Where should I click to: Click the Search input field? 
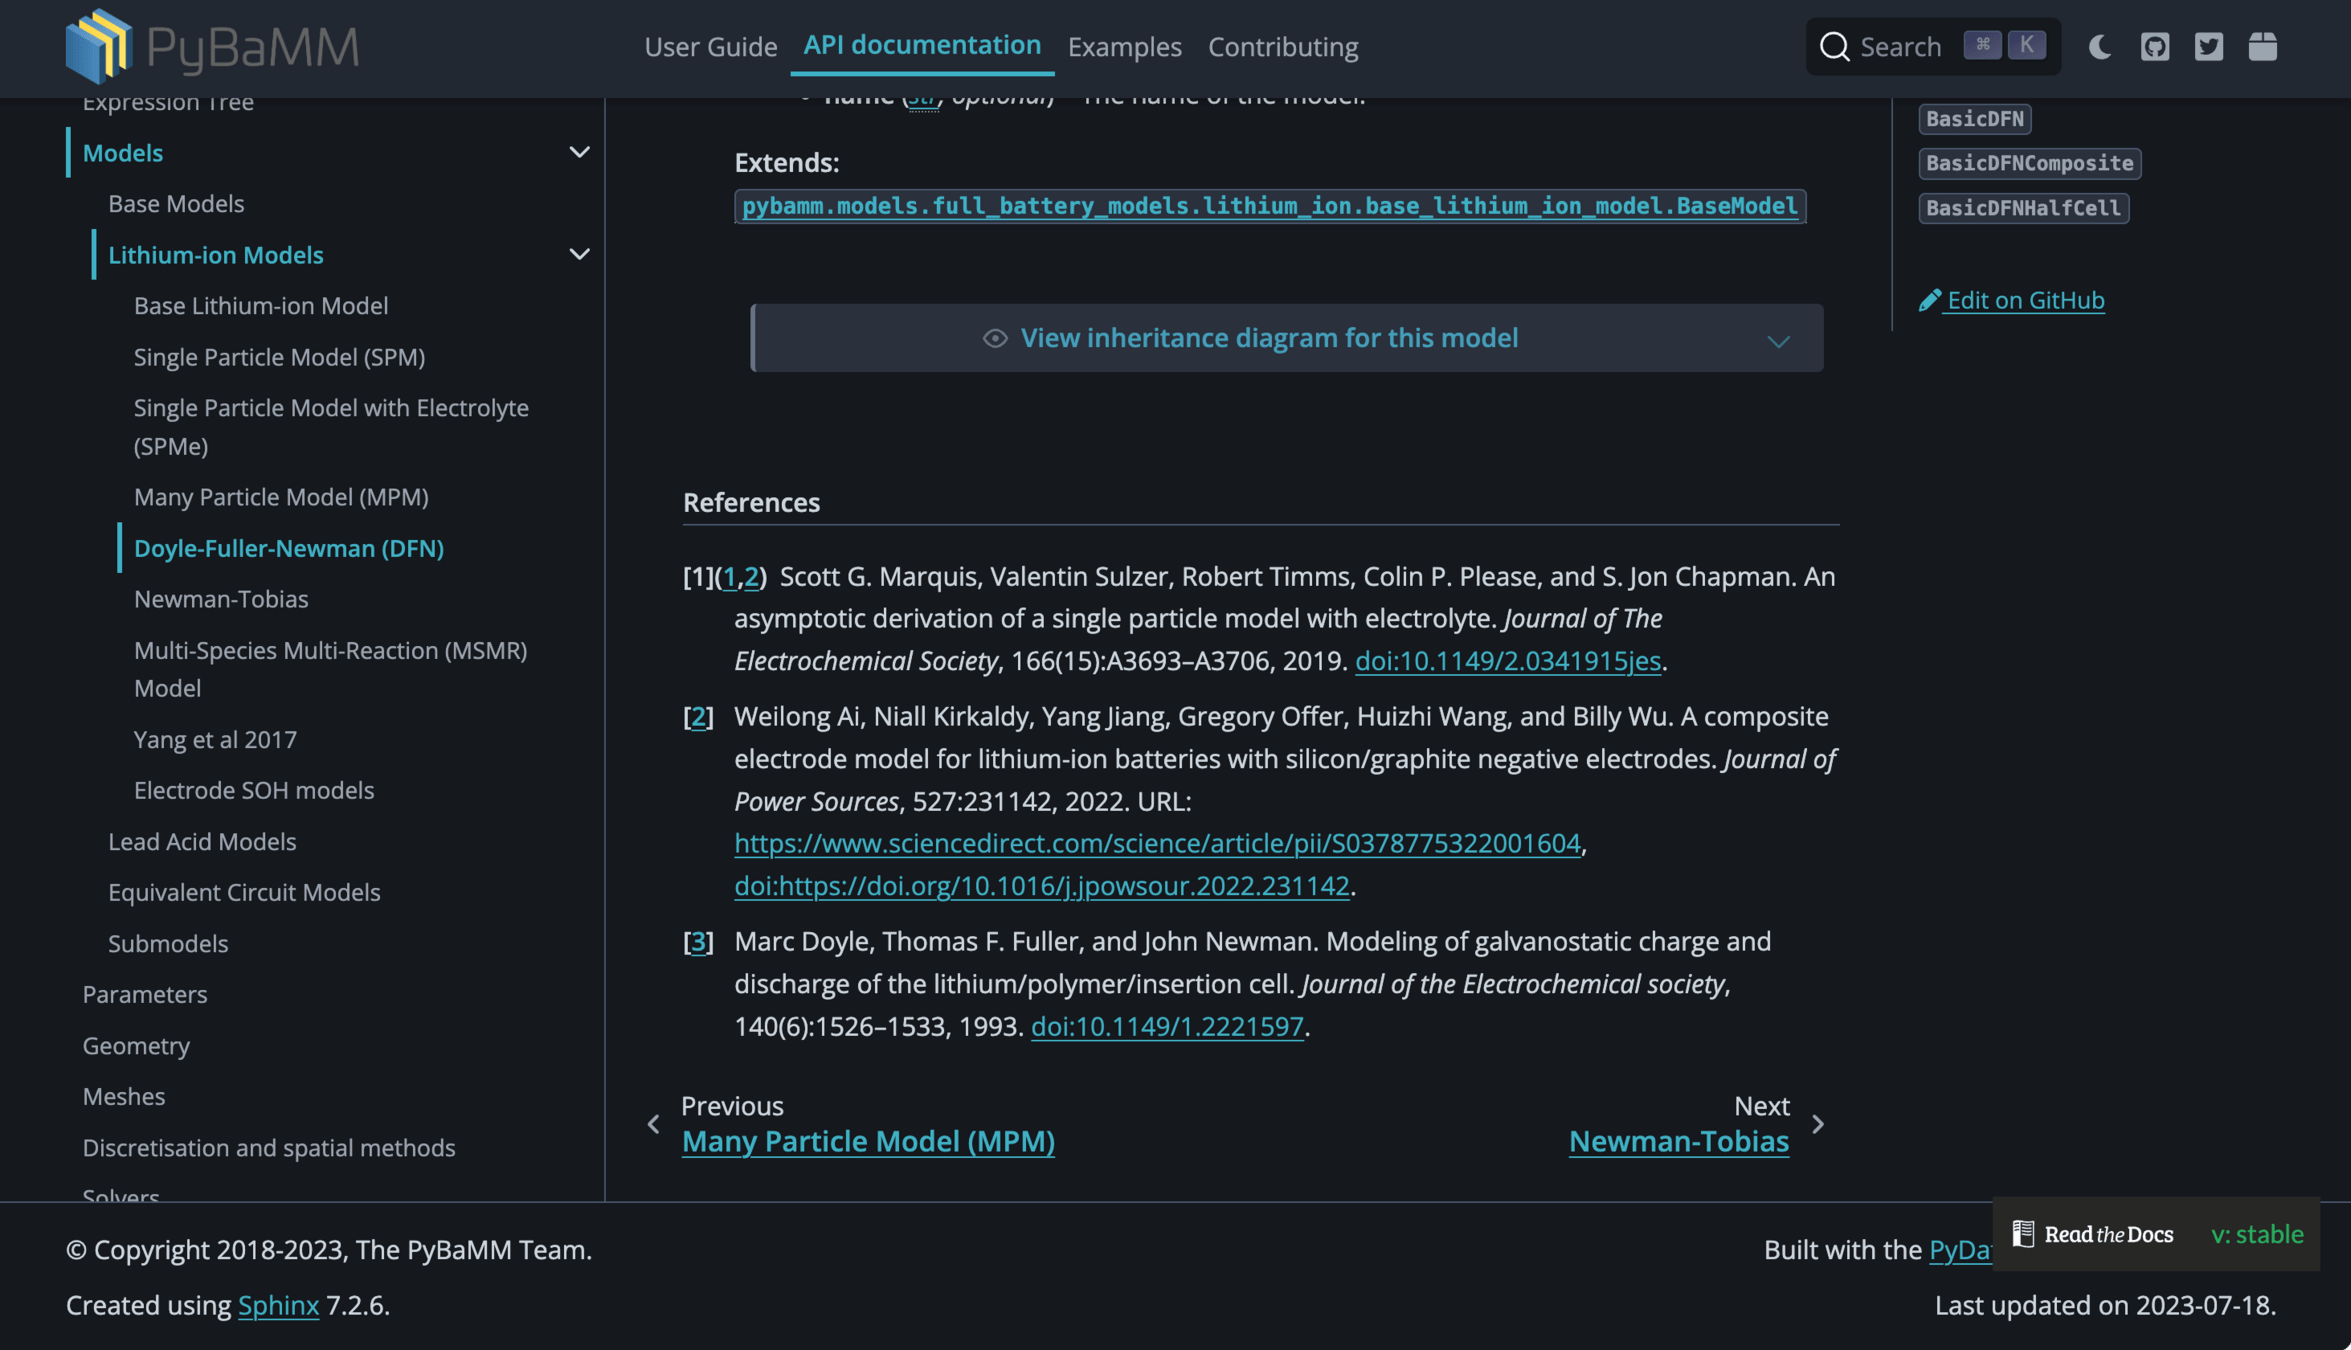tap(1900, 46)
